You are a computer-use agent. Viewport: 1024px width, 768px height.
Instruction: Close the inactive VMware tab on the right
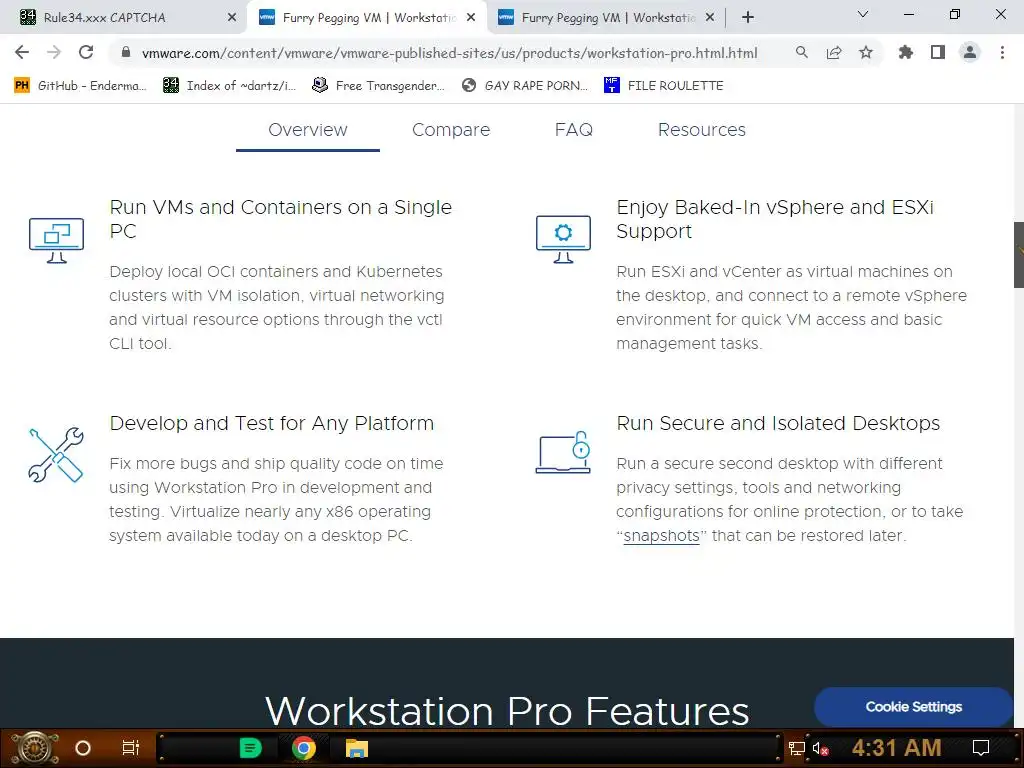tap(710, 18)
